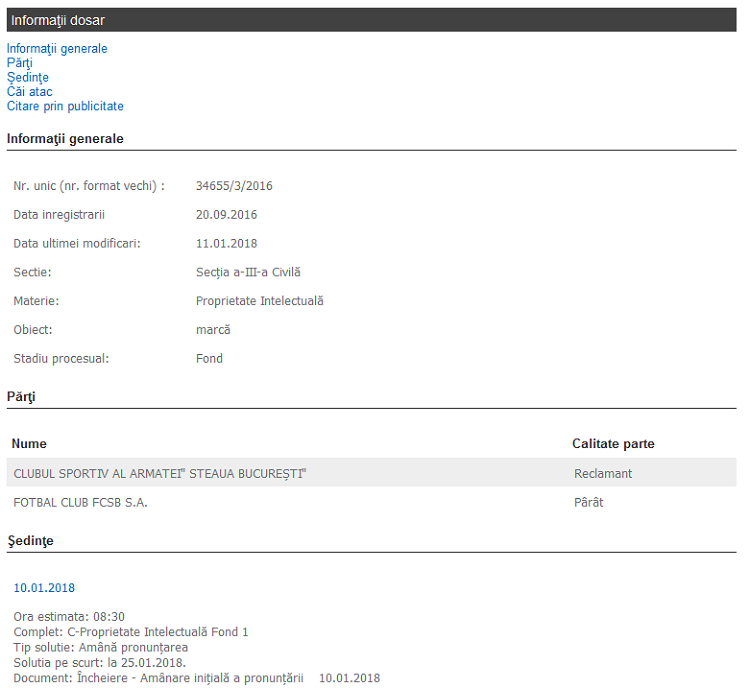
Task: Select the FOTBAL CLUB FCSB S.A. row
Action: pos(372,502)
